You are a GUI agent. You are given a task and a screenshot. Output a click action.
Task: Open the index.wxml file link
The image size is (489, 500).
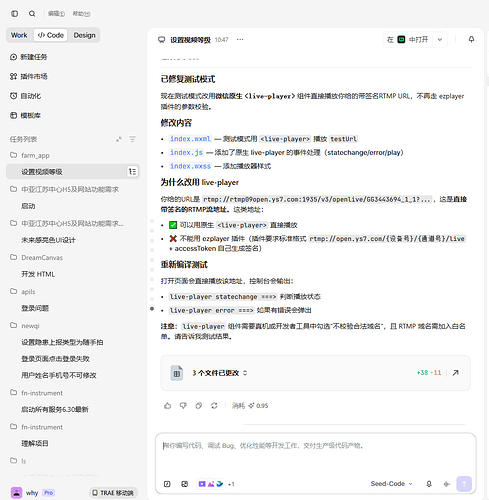[190, 139]
